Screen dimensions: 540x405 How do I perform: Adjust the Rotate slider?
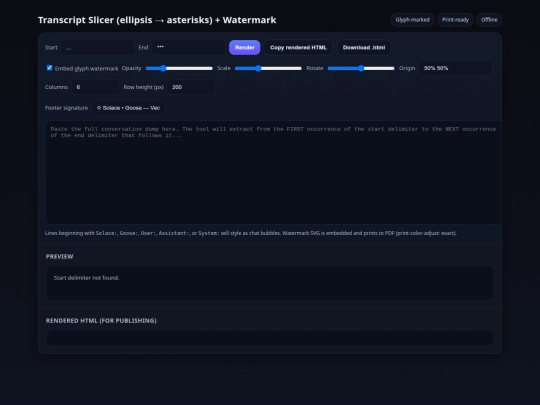click(x=361, y=68)
